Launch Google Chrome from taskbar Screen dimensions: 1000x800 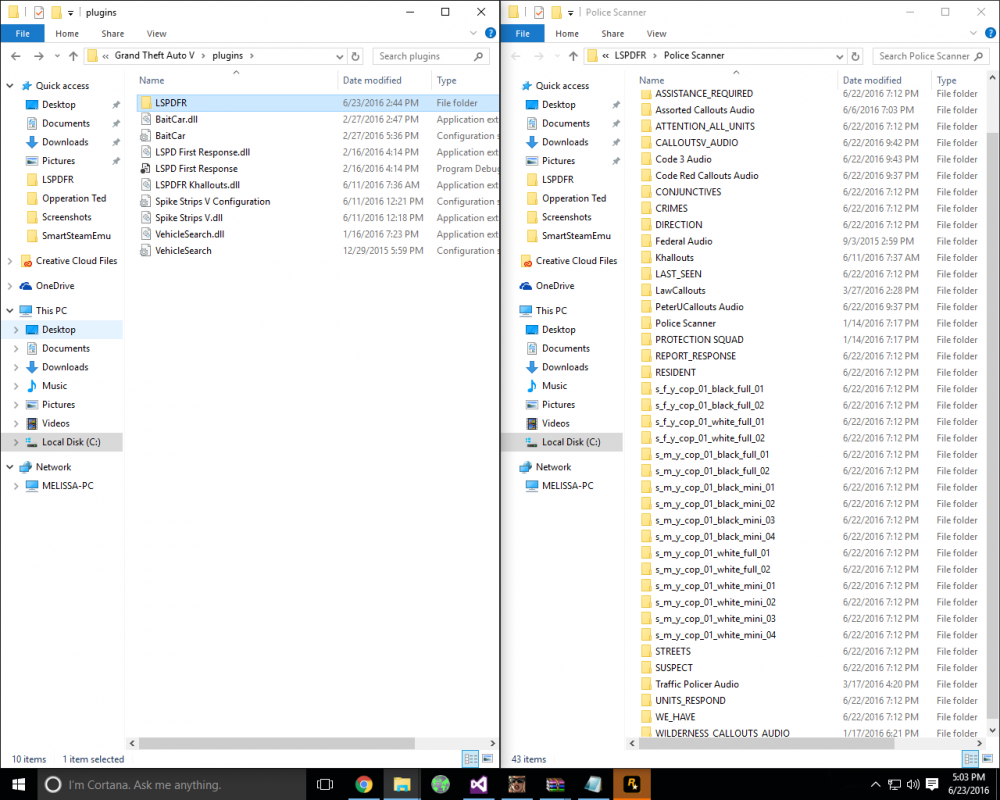(364, 784)
